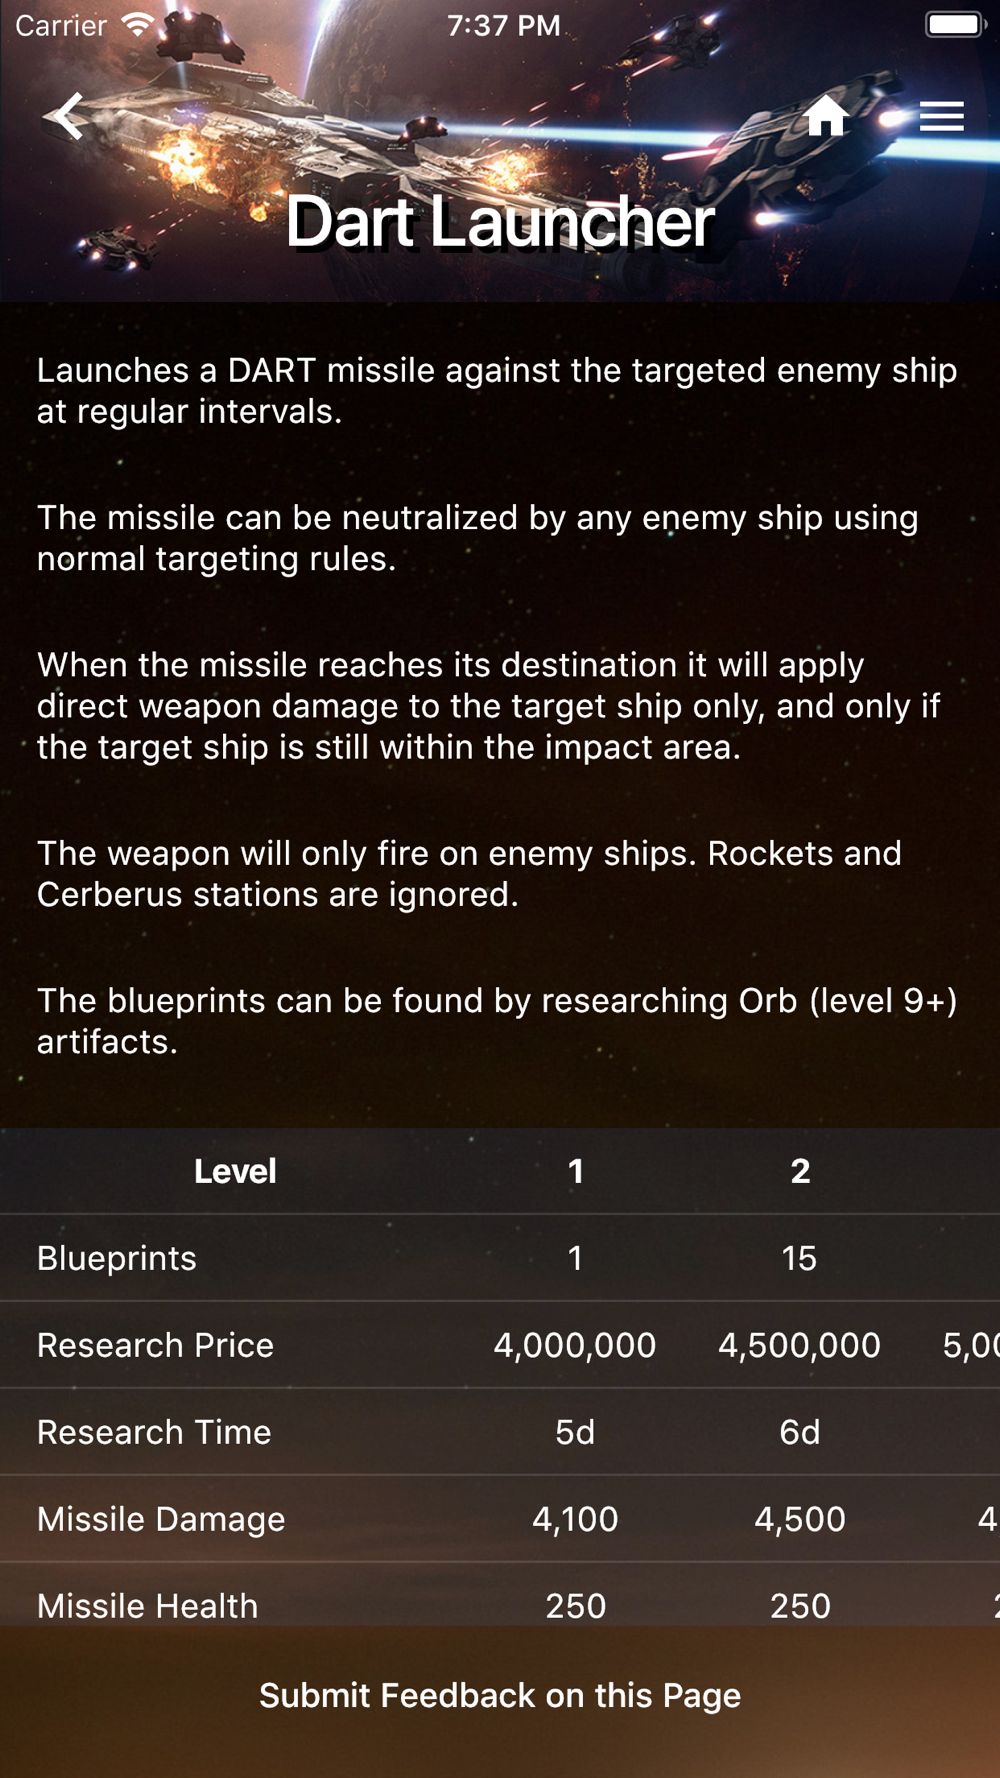Tap the 6d research time cell
The image size is (1000, 1778).
pyautogui.click(x=800, y=1432)
